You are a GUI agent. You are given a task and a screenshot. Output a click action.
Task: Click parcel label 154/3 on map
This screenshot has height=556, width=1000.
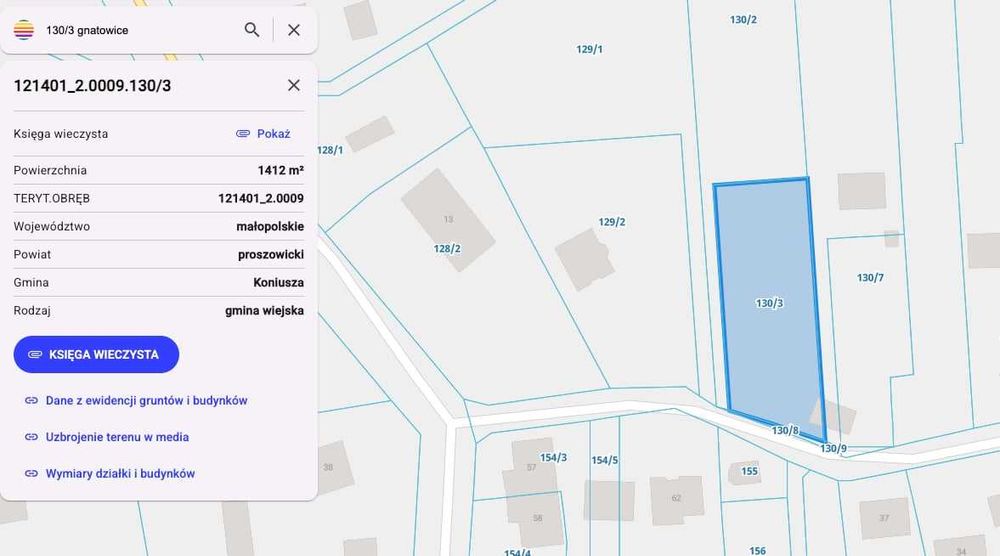tap(554, 457)
